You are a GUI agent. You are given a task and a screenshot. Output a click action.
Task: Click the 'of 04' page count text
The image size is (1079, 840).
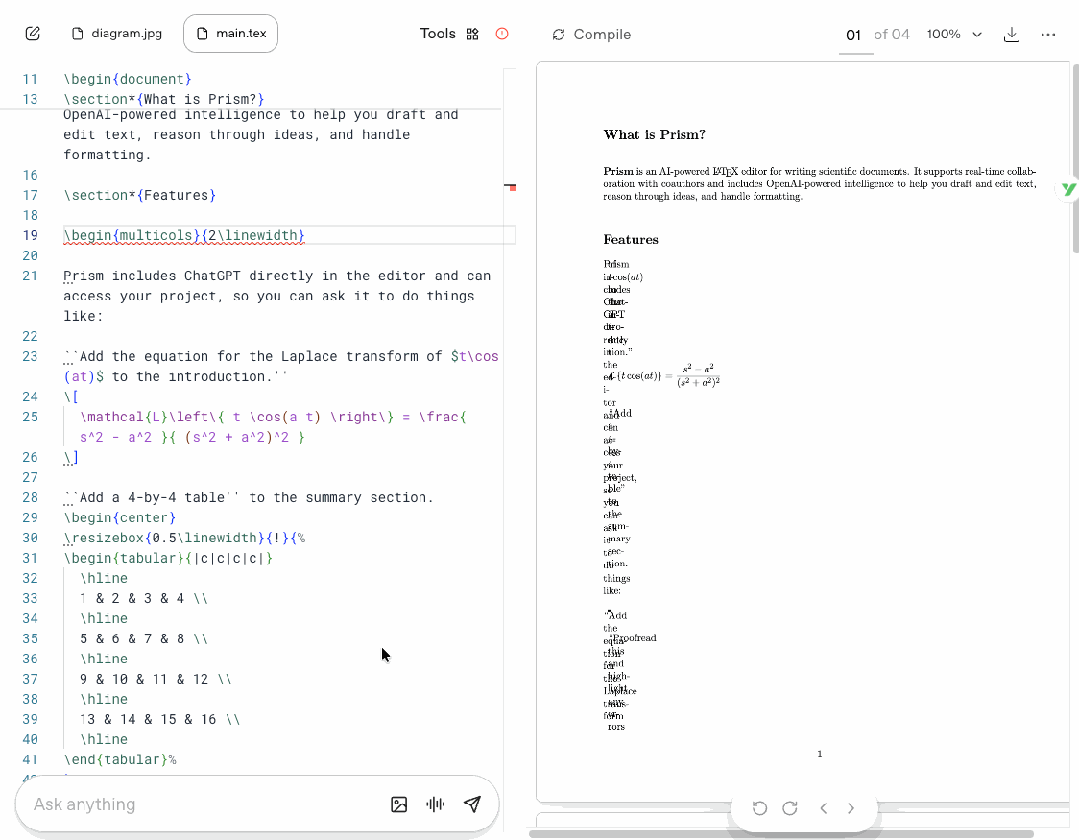892,34
